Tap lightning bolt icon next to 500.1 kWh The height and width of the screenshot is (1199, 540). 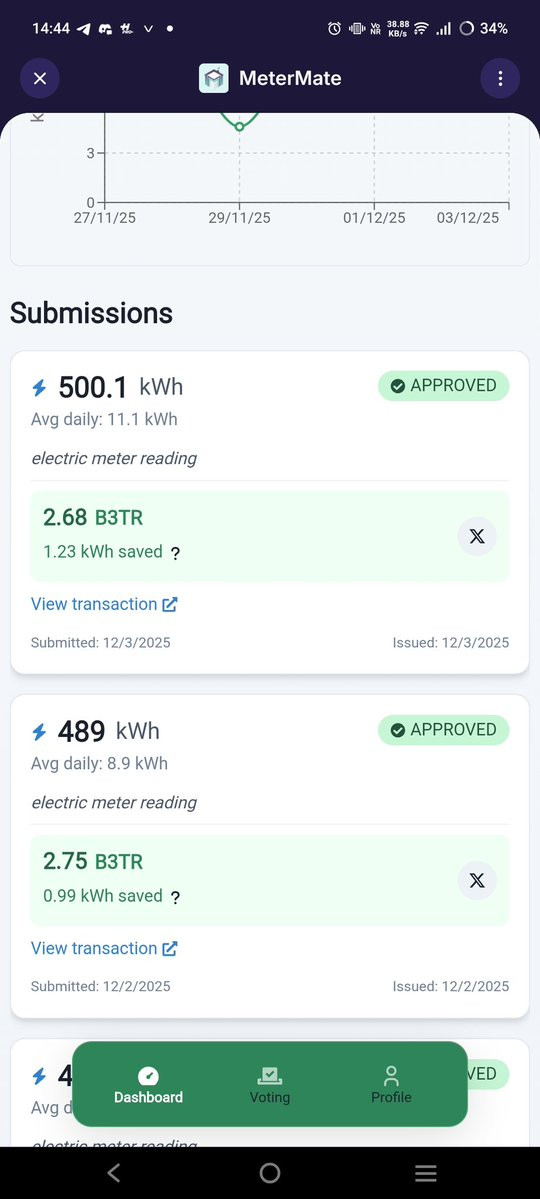[x=39, y=388]
